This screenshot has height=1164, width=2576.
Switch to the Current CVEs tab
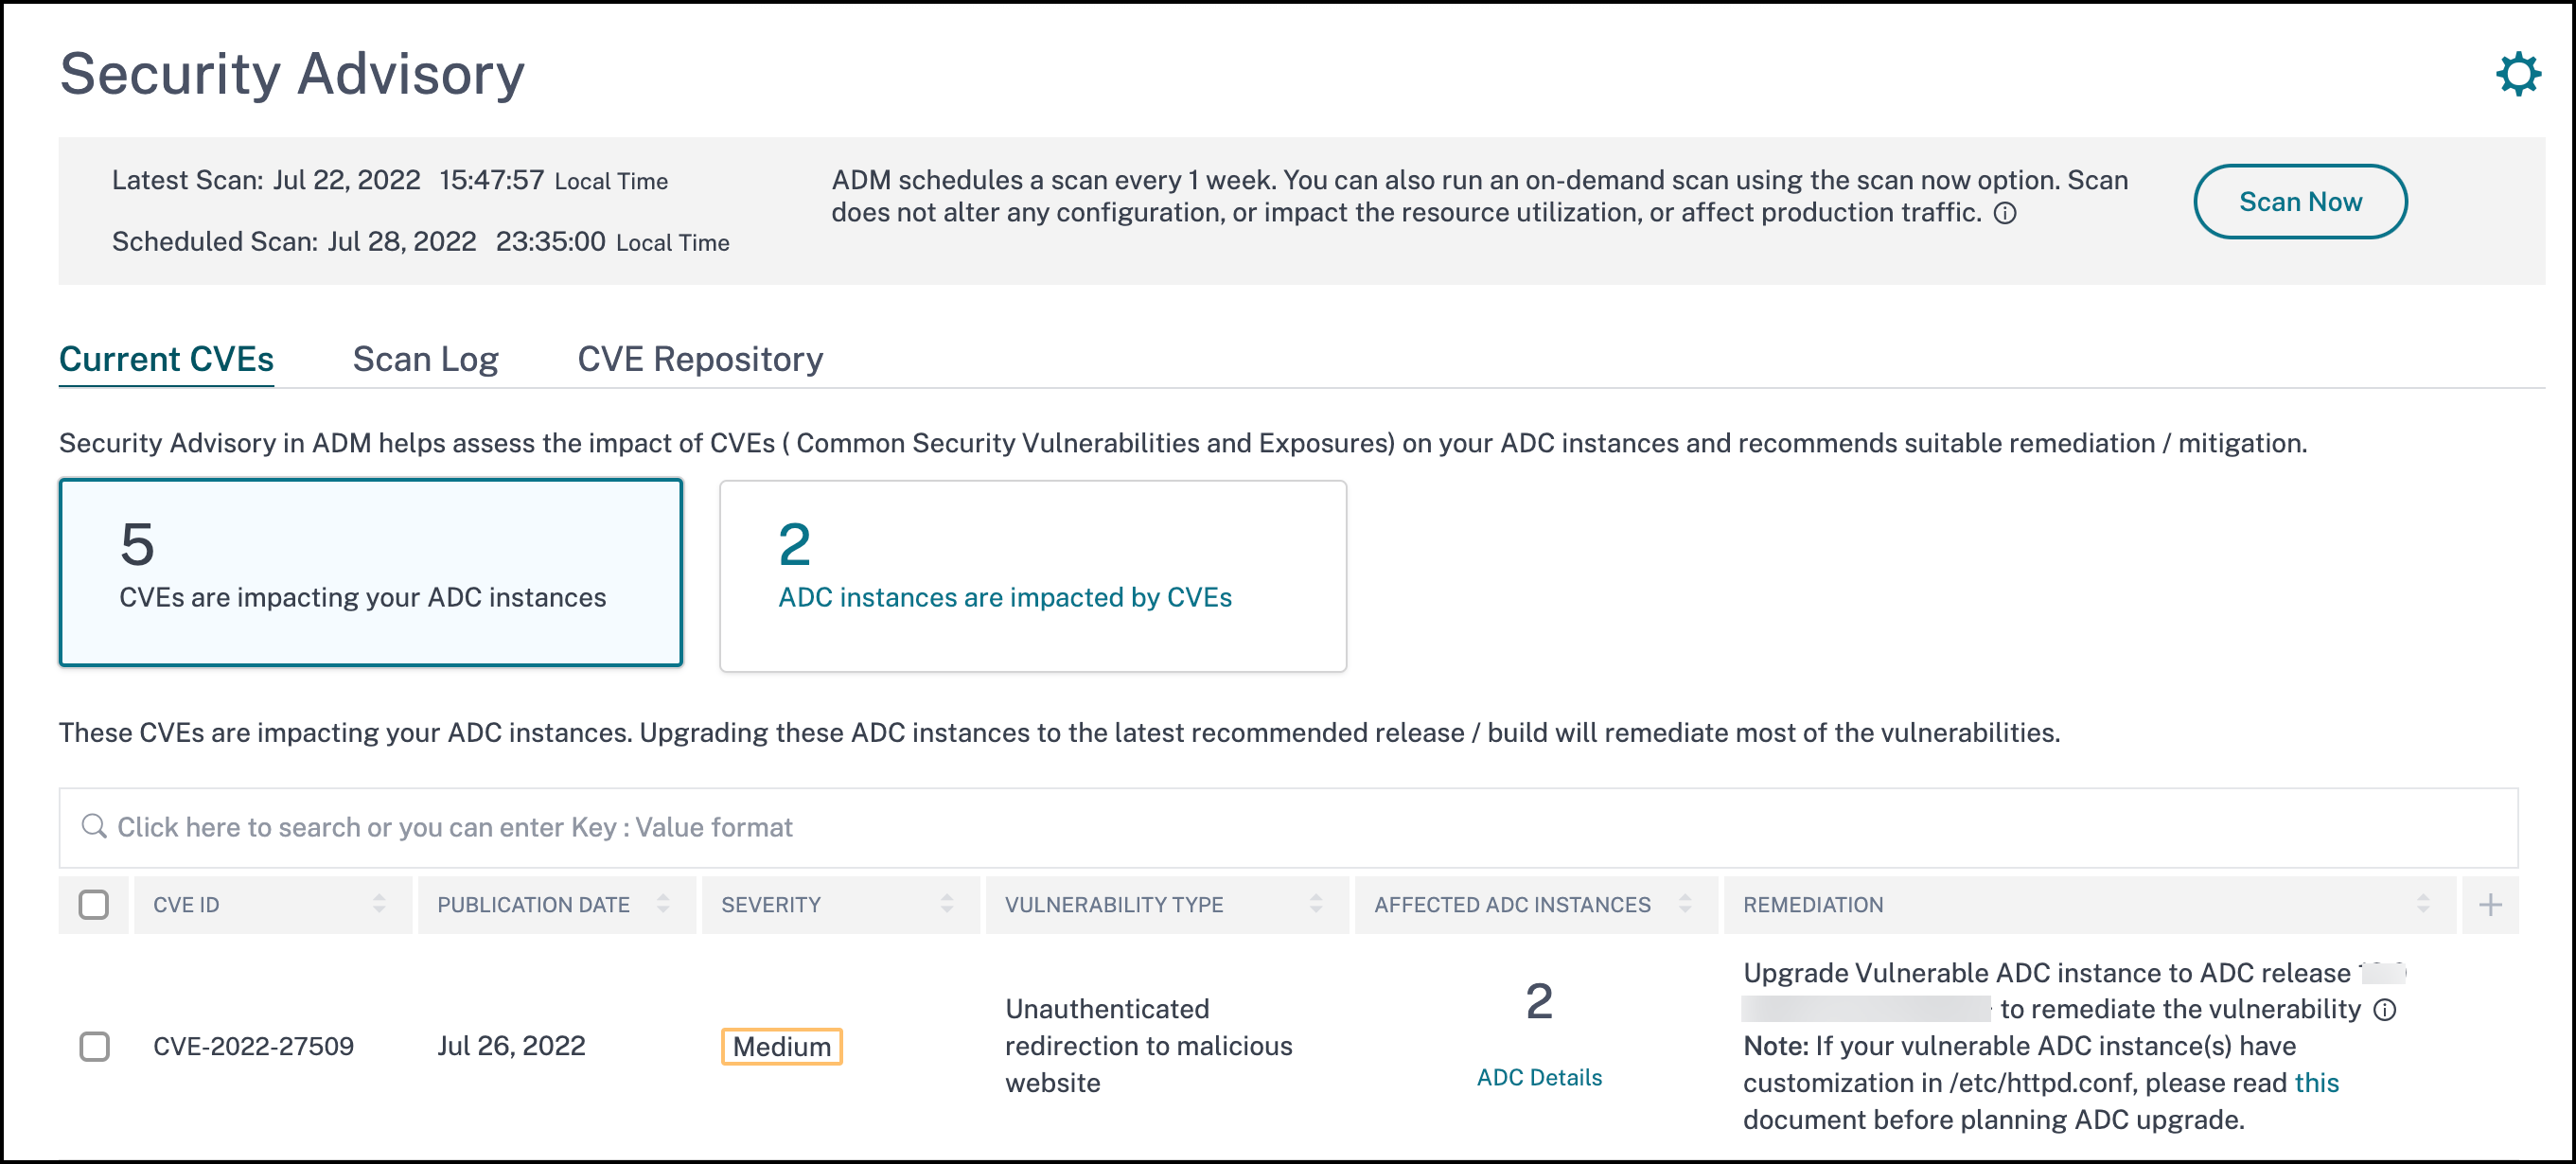coord(166,359)
